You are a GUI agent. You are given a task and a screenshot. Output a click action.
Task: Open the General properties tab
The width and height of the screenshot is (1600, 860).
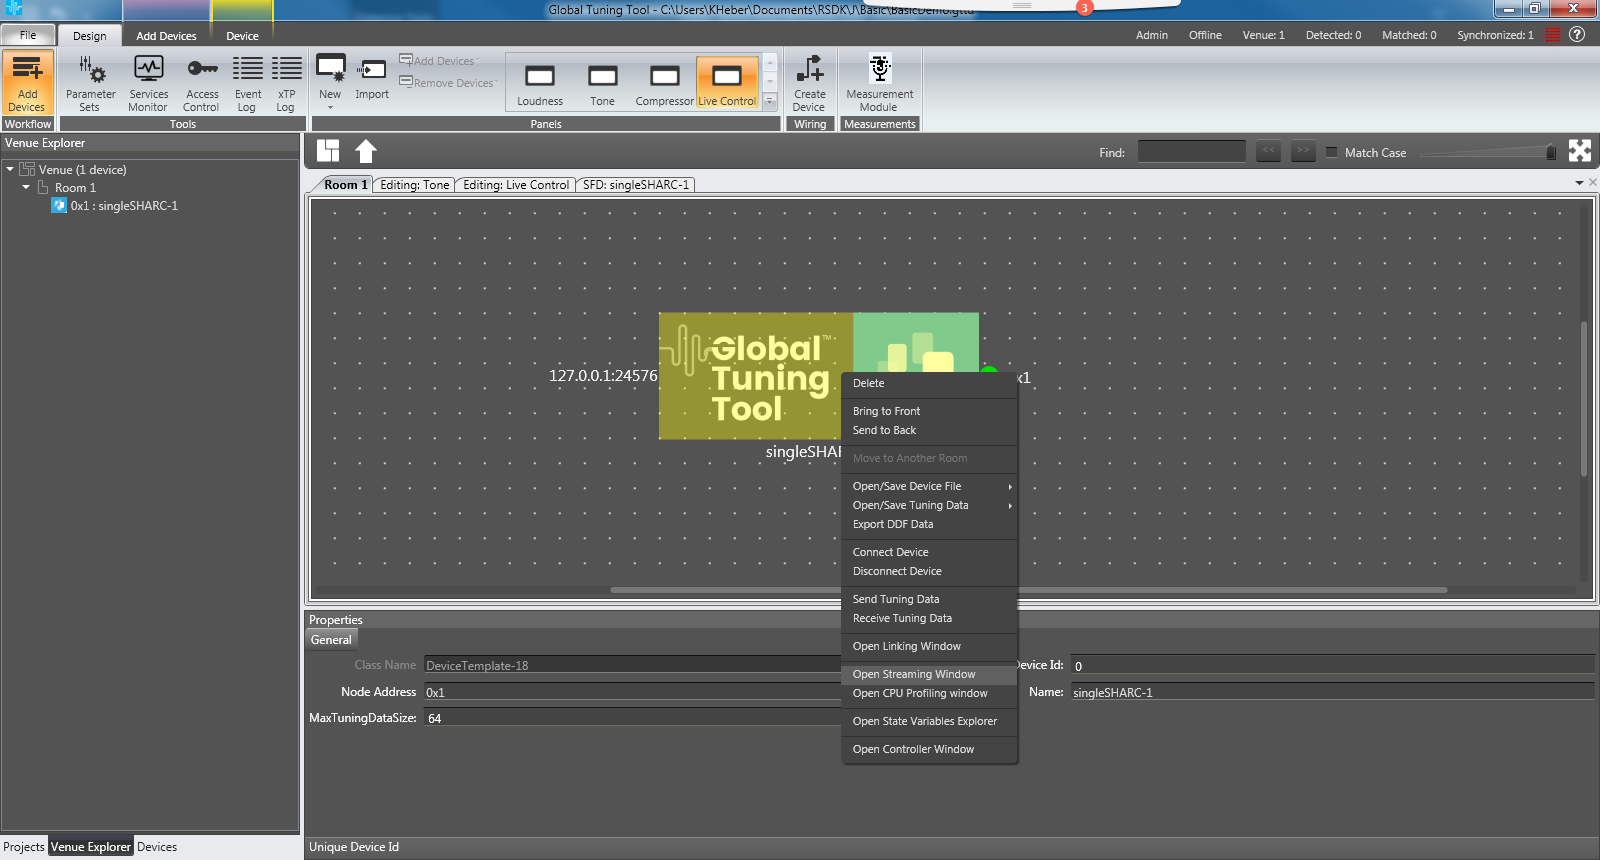click(x=331, y=640)
